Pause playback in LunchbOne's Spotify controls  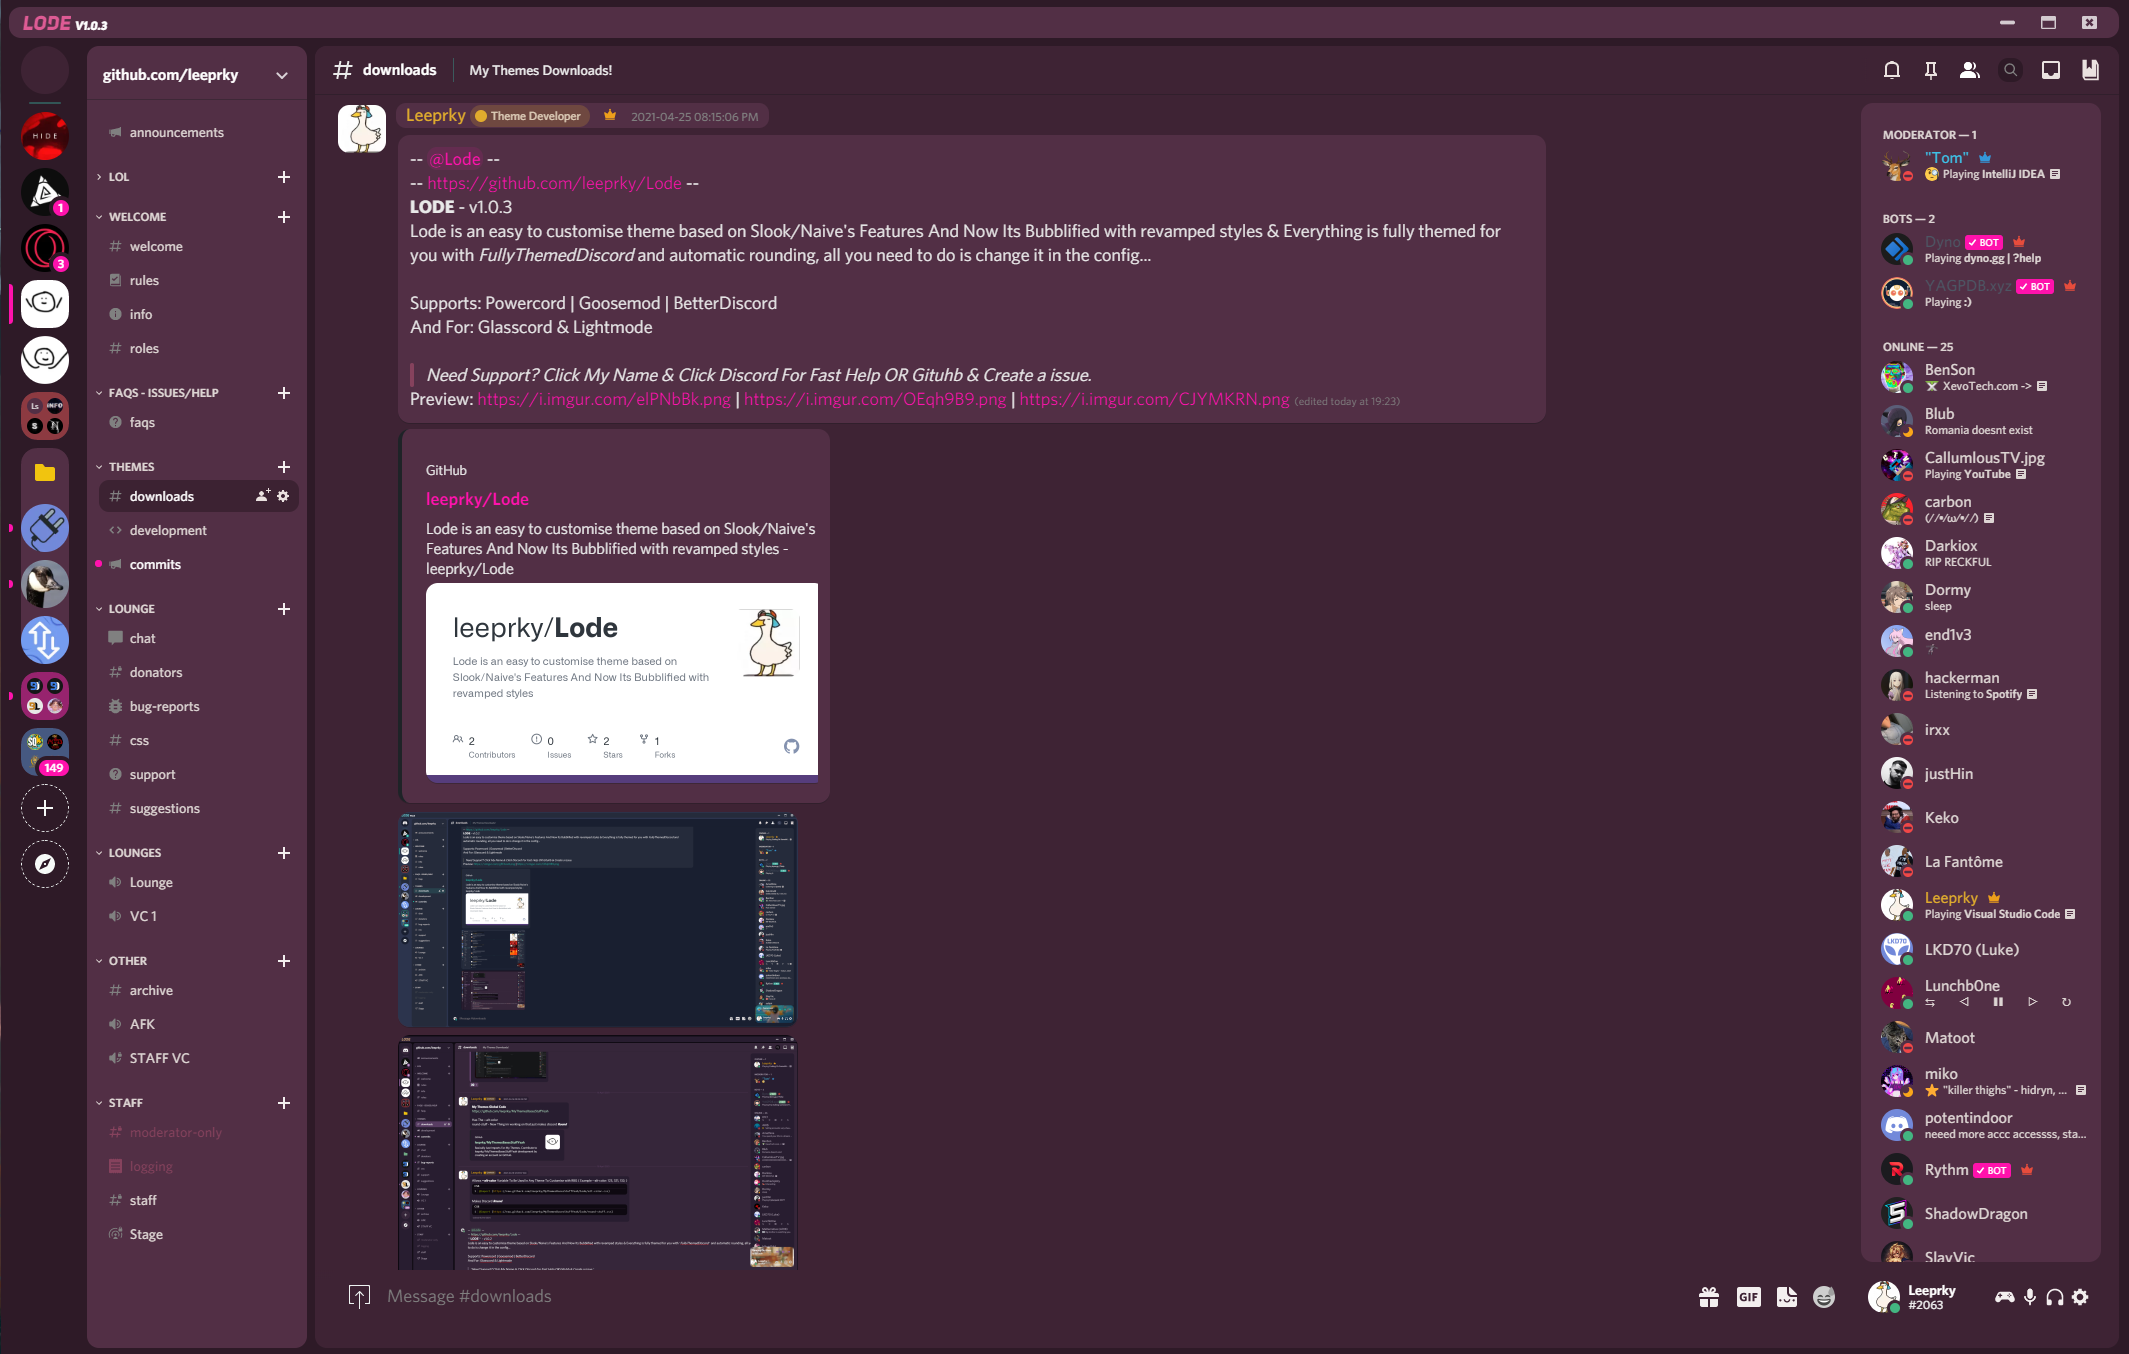pyautogui.click(x=1997, y=1002)
